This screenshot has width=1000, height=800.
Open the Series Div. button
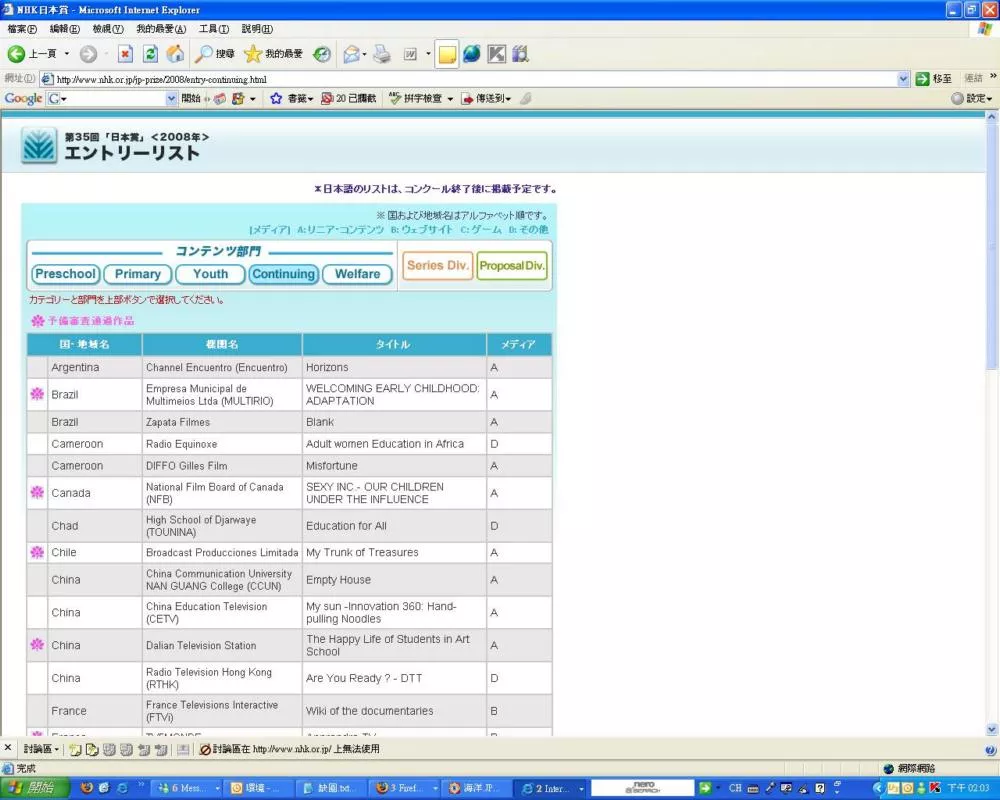[x=438, y=265]
